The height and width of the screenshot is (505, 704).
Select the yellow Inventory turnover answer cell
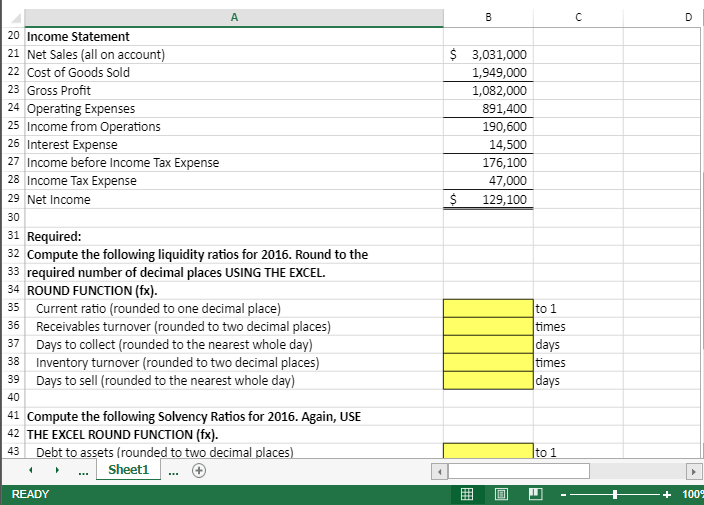coord(488,362)
